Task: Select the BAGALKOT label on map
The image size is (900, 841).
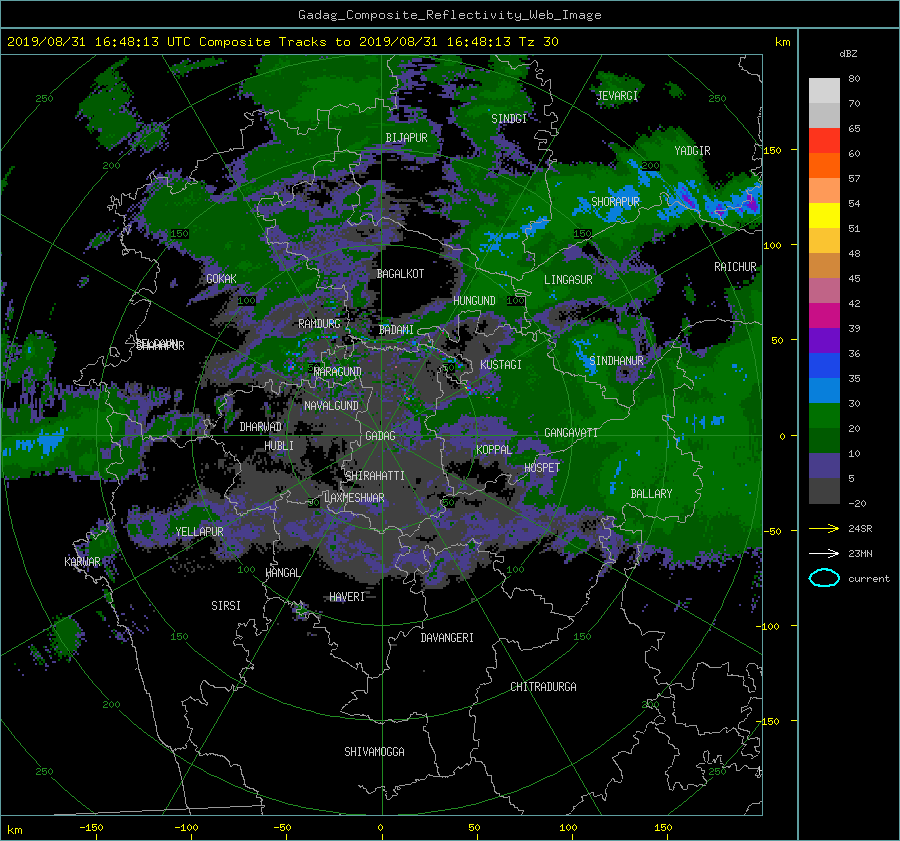Action: click(400, 274)
